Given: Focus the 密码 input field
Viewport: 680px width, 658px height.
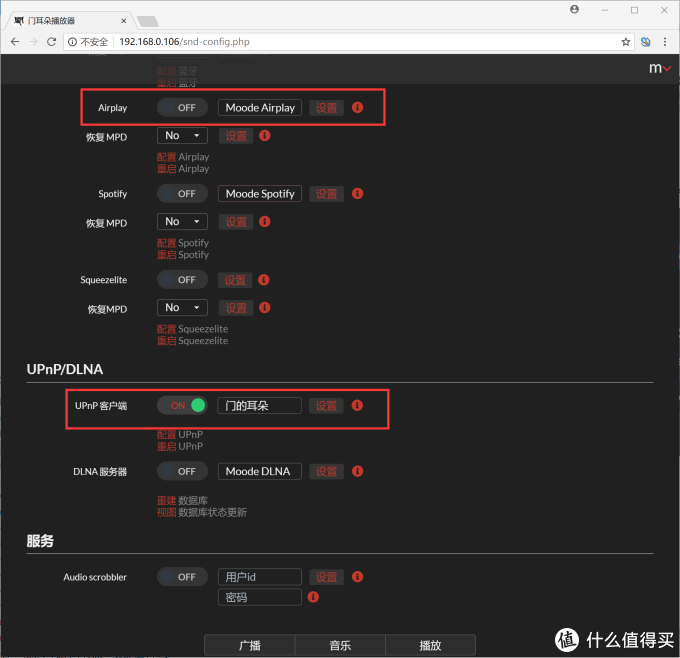Looking at the screenshot, I should point(260,597).
